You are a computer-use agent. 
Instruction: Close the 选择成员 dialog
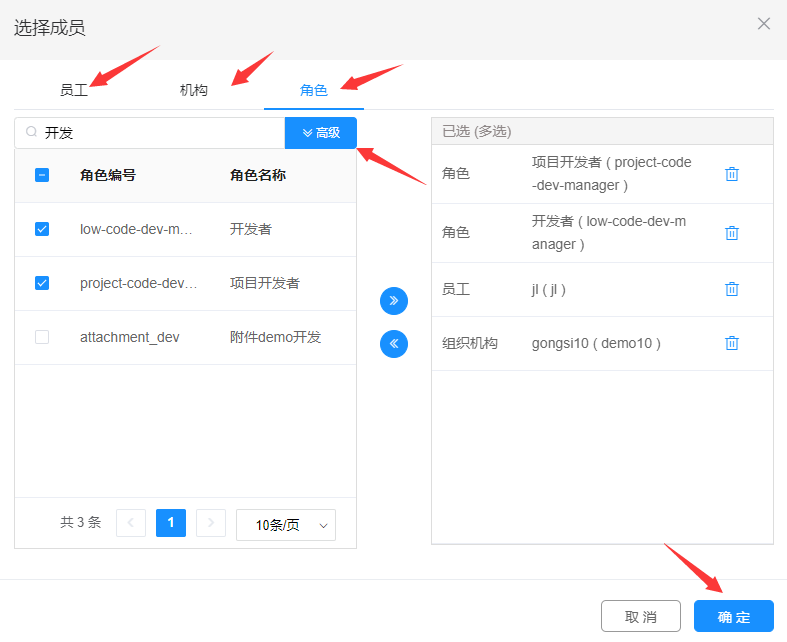pyautogui.click(x=764, y=24)
